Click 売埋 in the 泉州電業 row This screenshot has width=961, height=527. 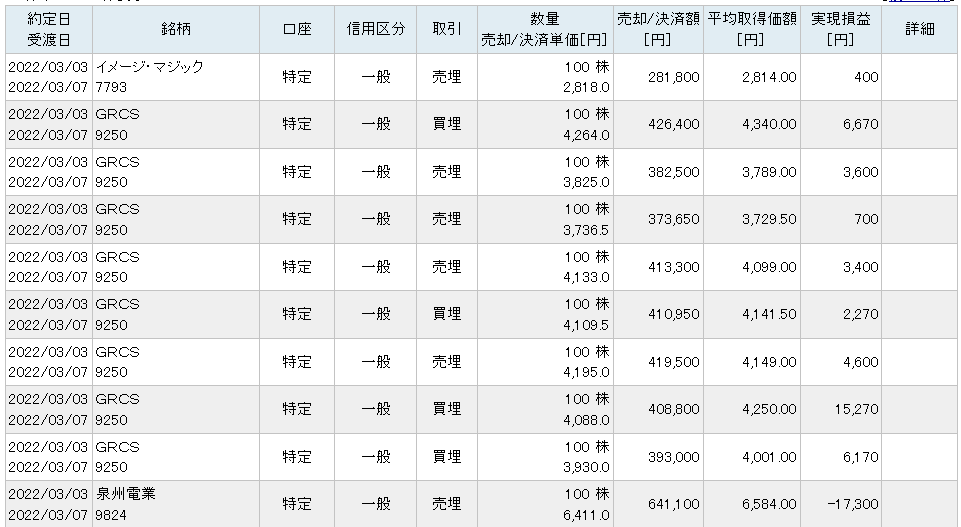tap(447, 504)
